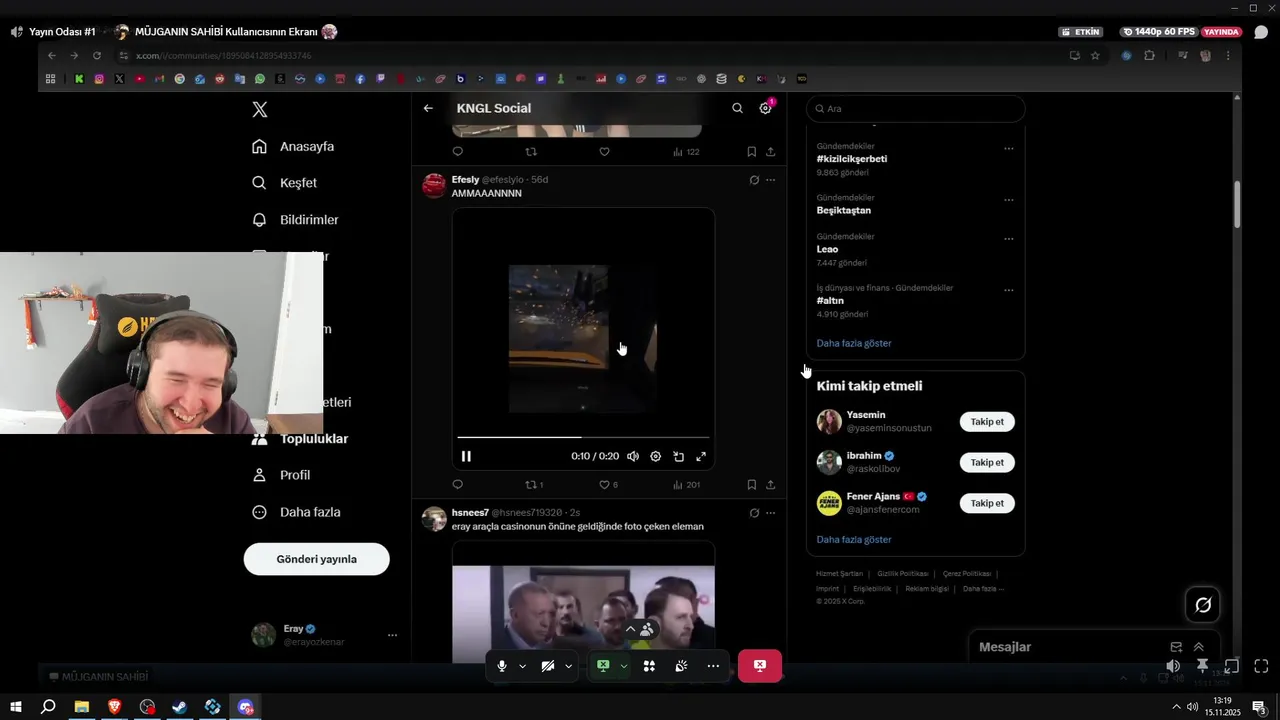The height and width of the screenshot is (720, 1280).
Task: Open Discord chat bubble icon top right
Action: coord(1261,32)
